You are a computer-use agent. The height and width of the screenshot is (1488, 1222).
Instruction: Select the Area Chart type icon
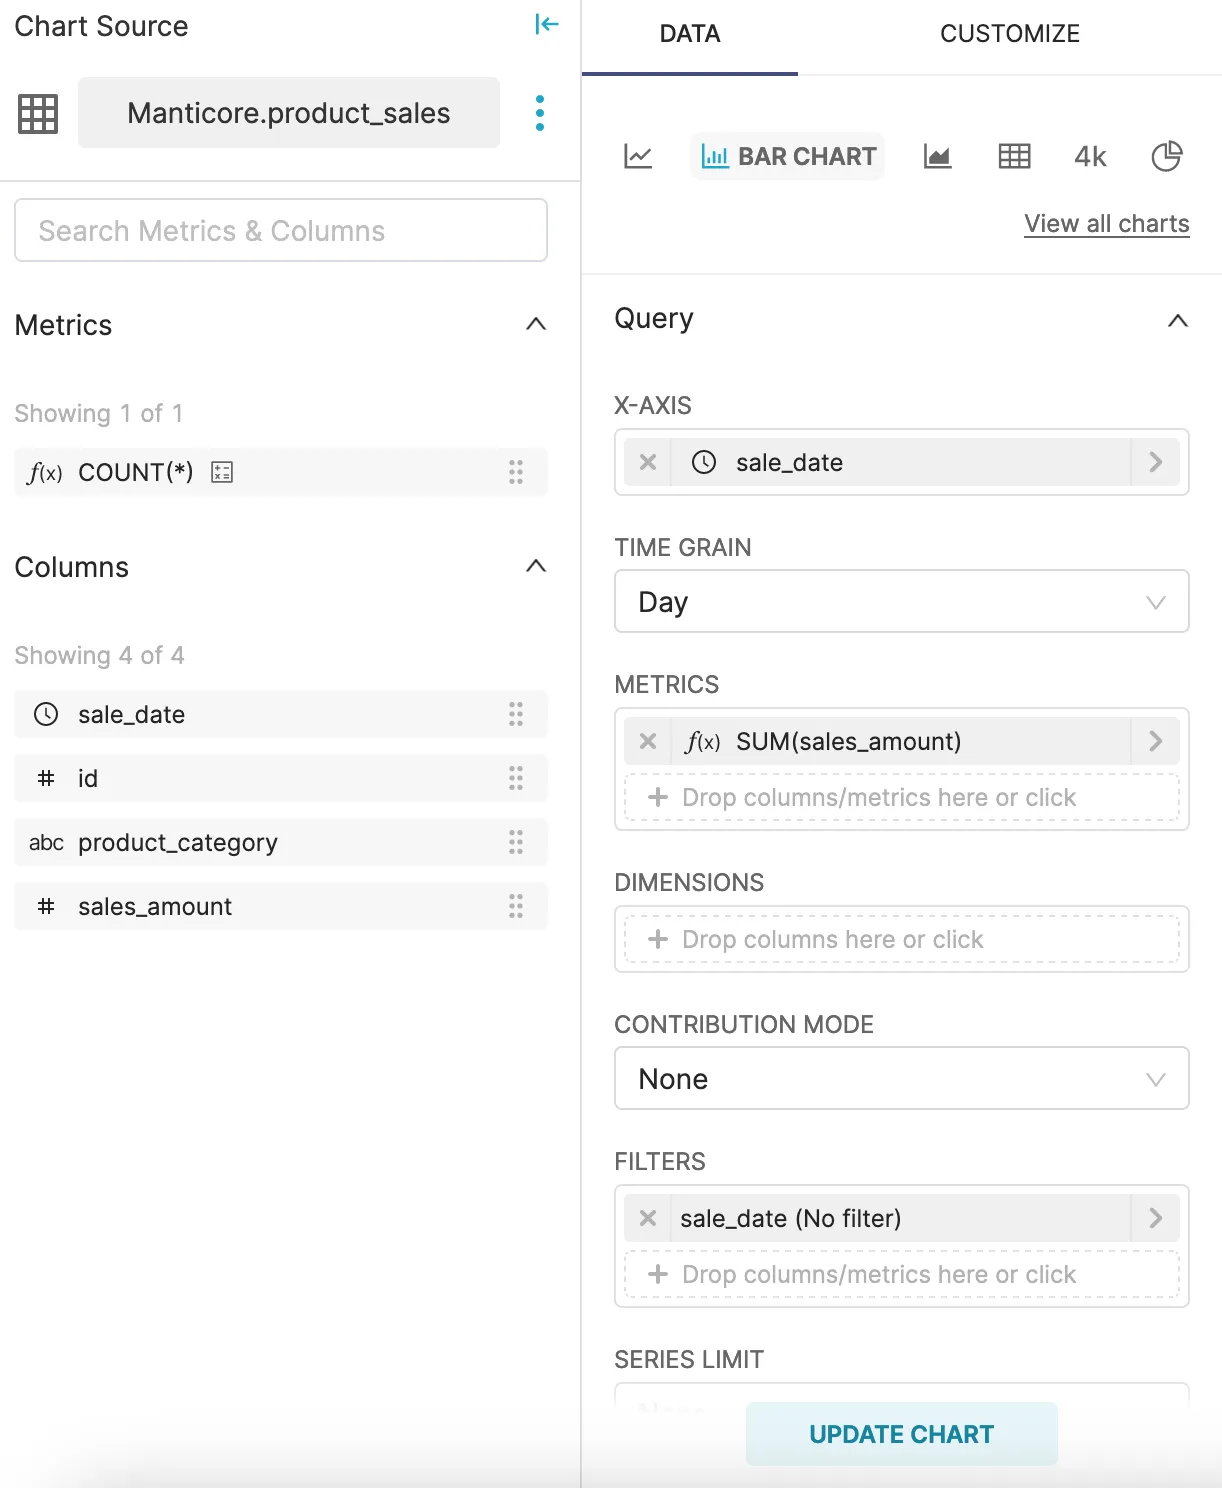pyautogui.click(x=937, y=156)
